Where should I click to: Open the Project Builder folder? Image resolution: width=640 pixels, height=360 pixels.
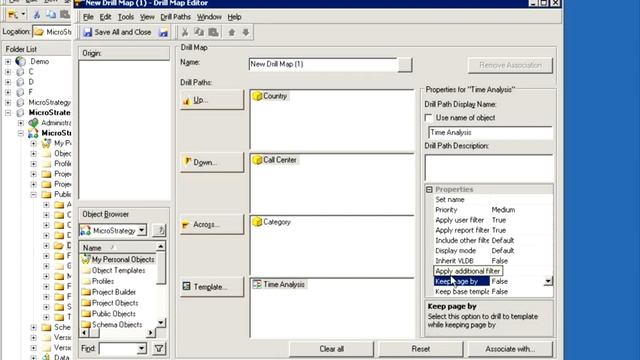click(x=109, y=292)
